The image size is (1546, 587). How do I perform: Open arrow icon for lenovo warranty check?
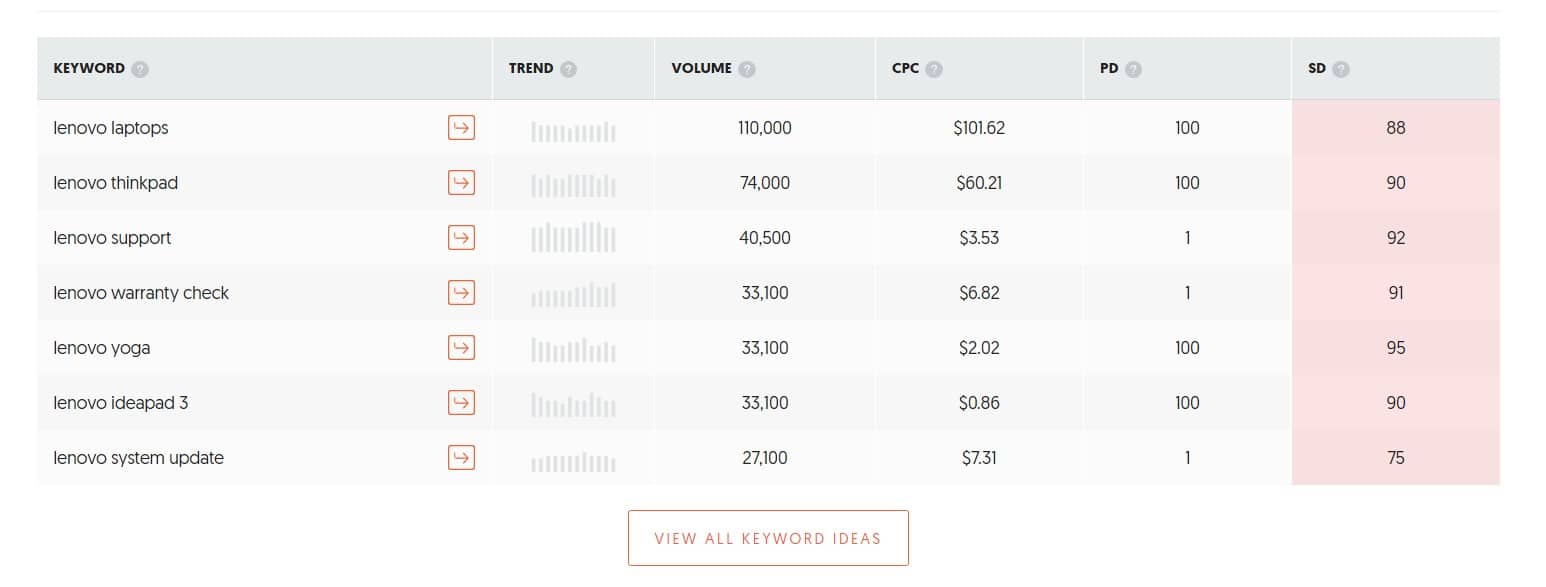point(461,293)
